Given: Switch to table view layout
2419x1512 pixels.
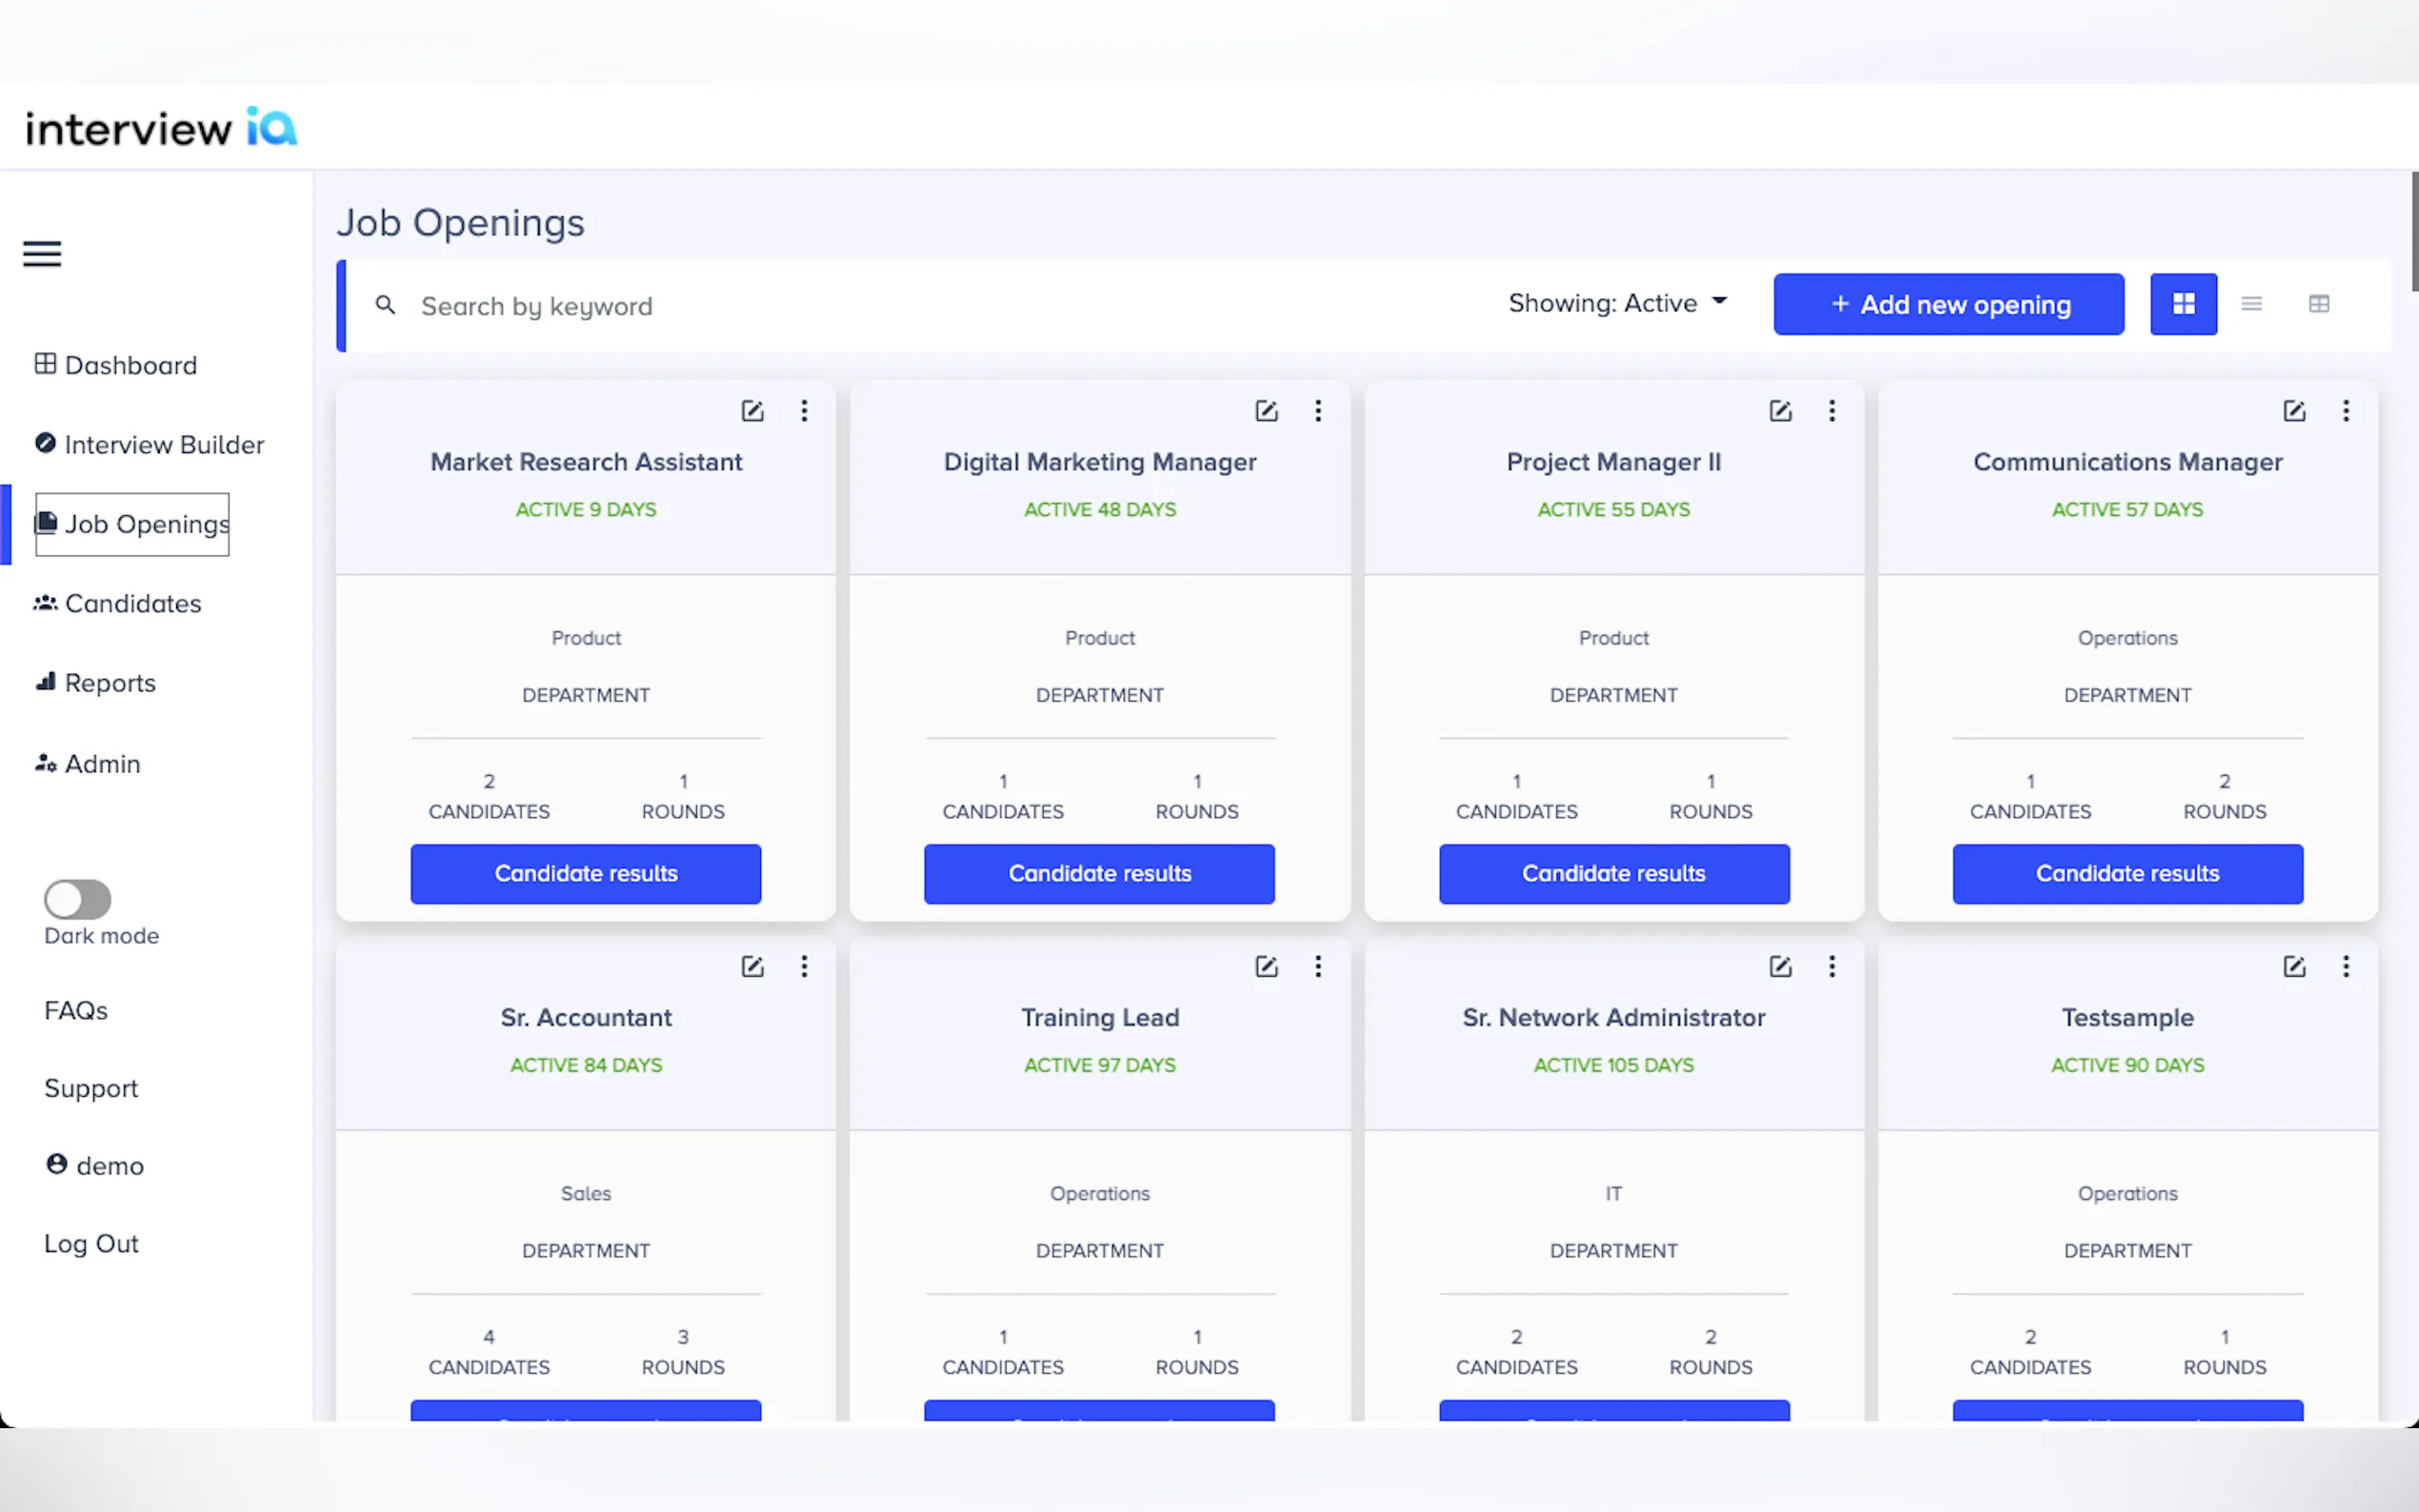Looking at the screenshot, I should [2318, 304].
